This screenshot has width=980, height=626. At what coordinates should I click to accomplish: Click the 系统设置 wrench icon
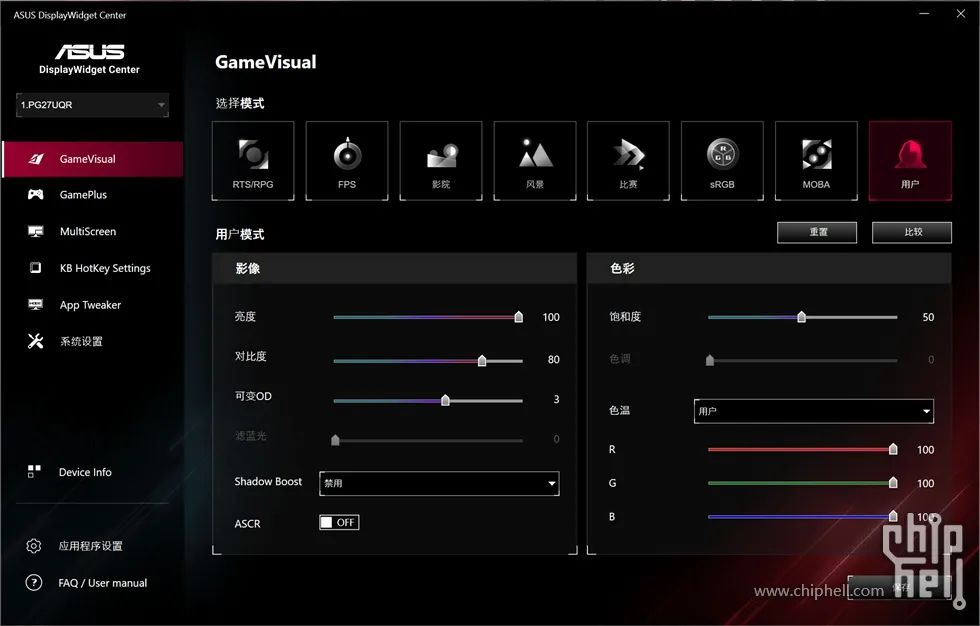(36, 340)
